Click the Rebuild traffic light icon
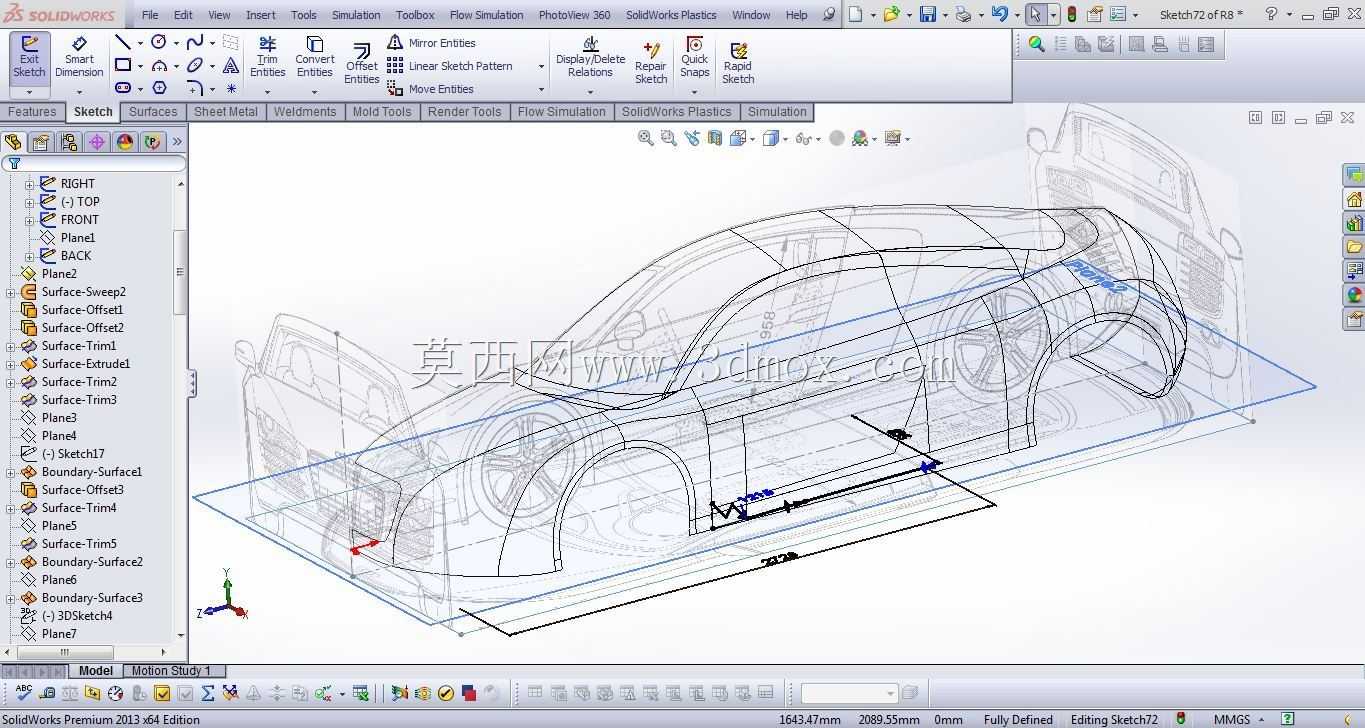The image size is (1365, 728). pyautogui.click(x=1072, y=14)
